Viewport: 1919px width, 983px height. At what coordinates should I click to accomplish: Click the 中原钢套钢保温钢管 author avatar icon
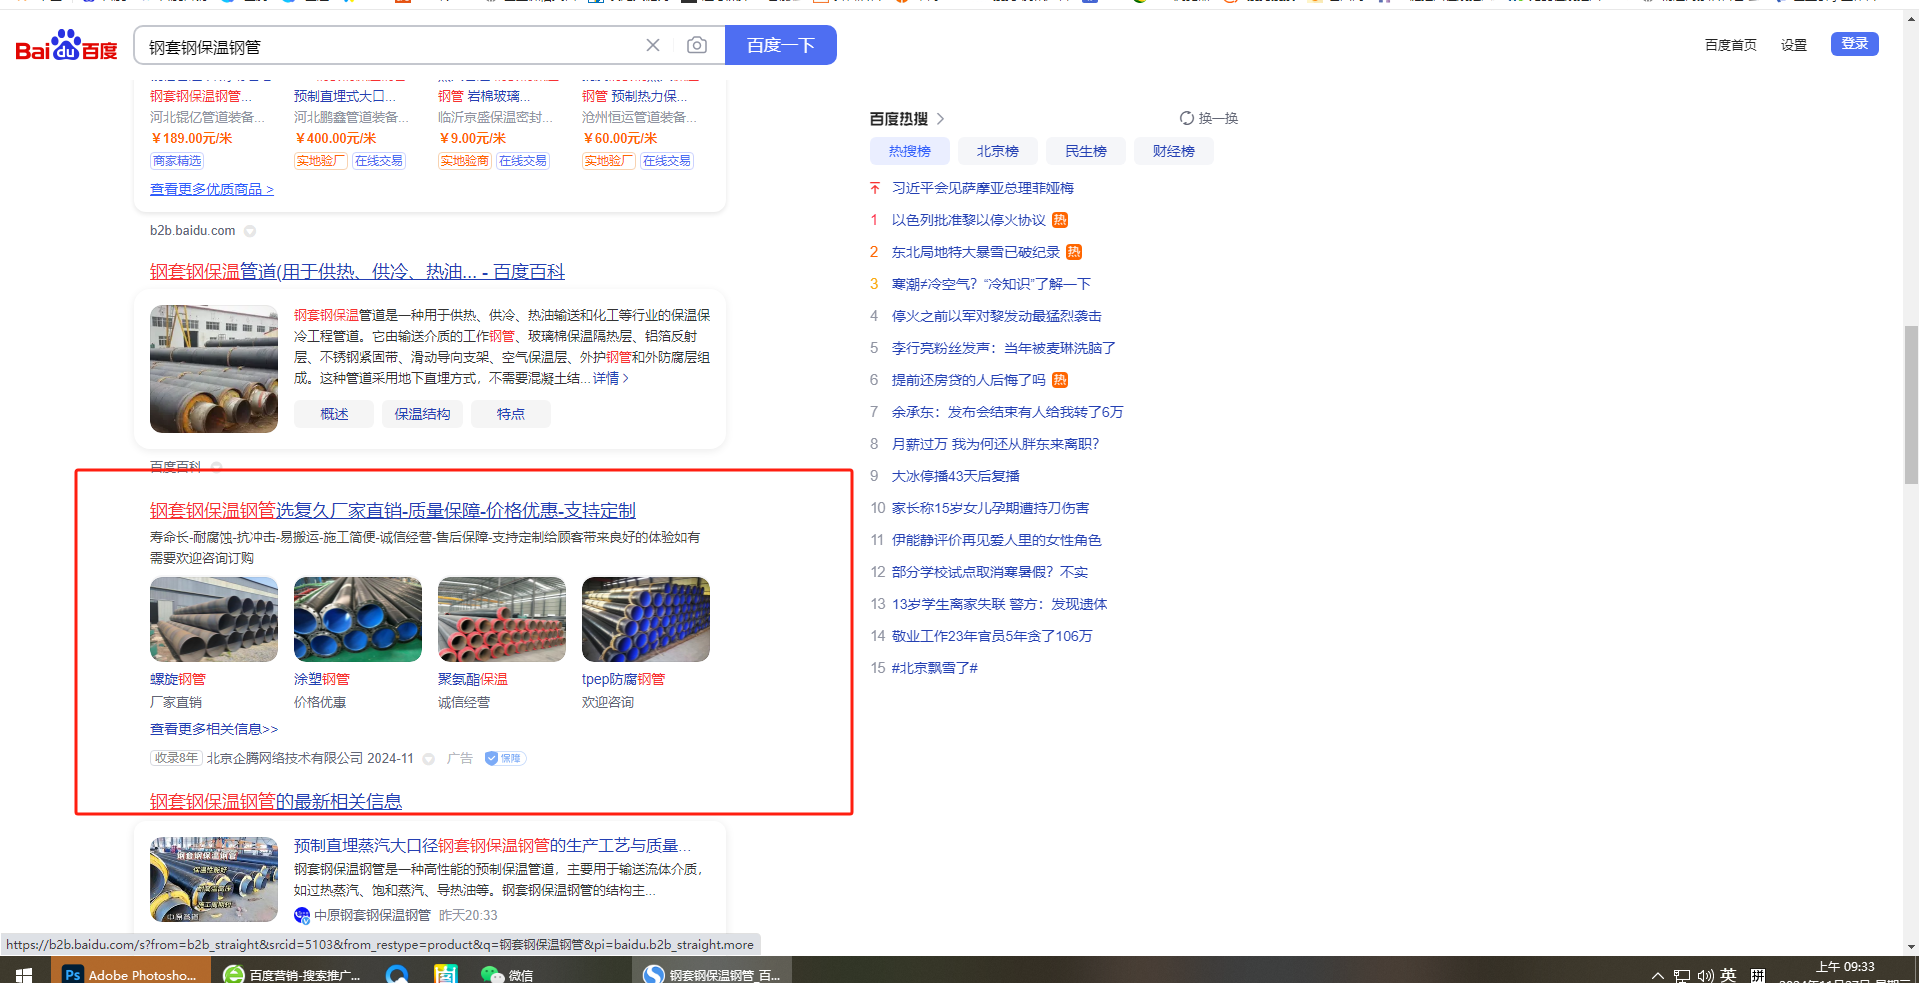click(x=302, y=915)
